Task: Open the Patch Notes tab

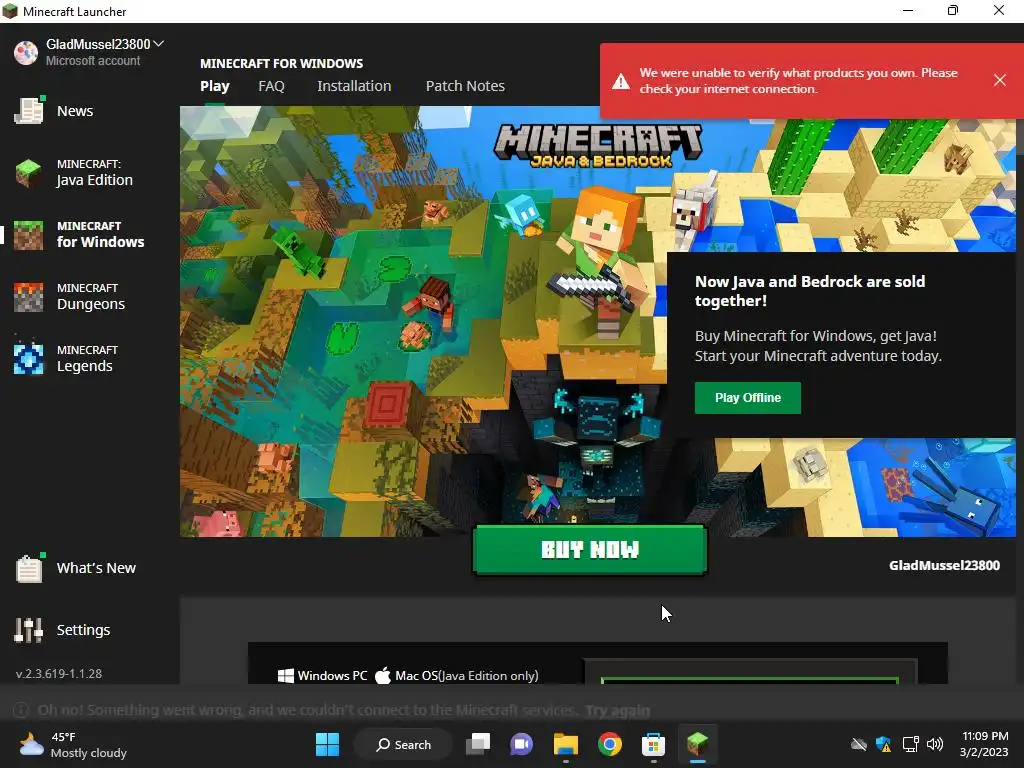Action: (465, 86)
